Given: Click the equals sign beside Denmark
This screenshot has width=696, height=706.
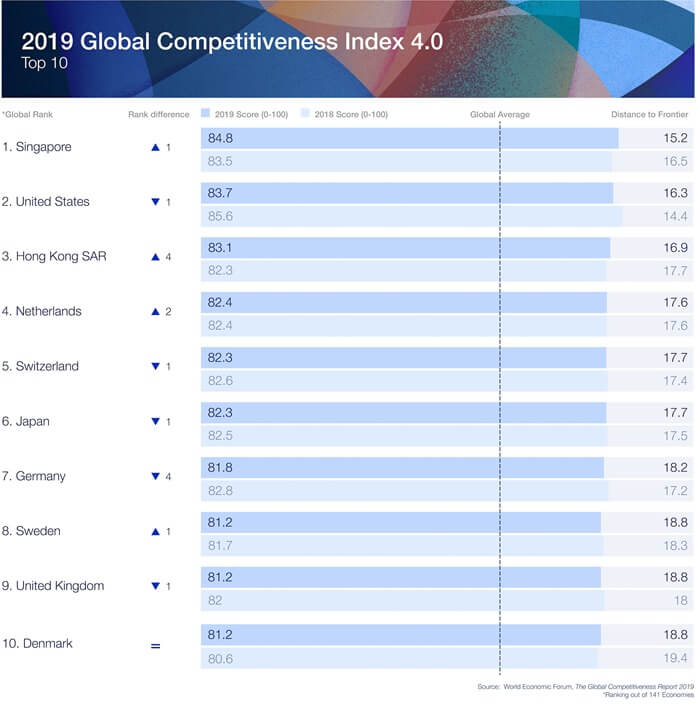Looking at the screenshot, I should click(x=155, y=646).
